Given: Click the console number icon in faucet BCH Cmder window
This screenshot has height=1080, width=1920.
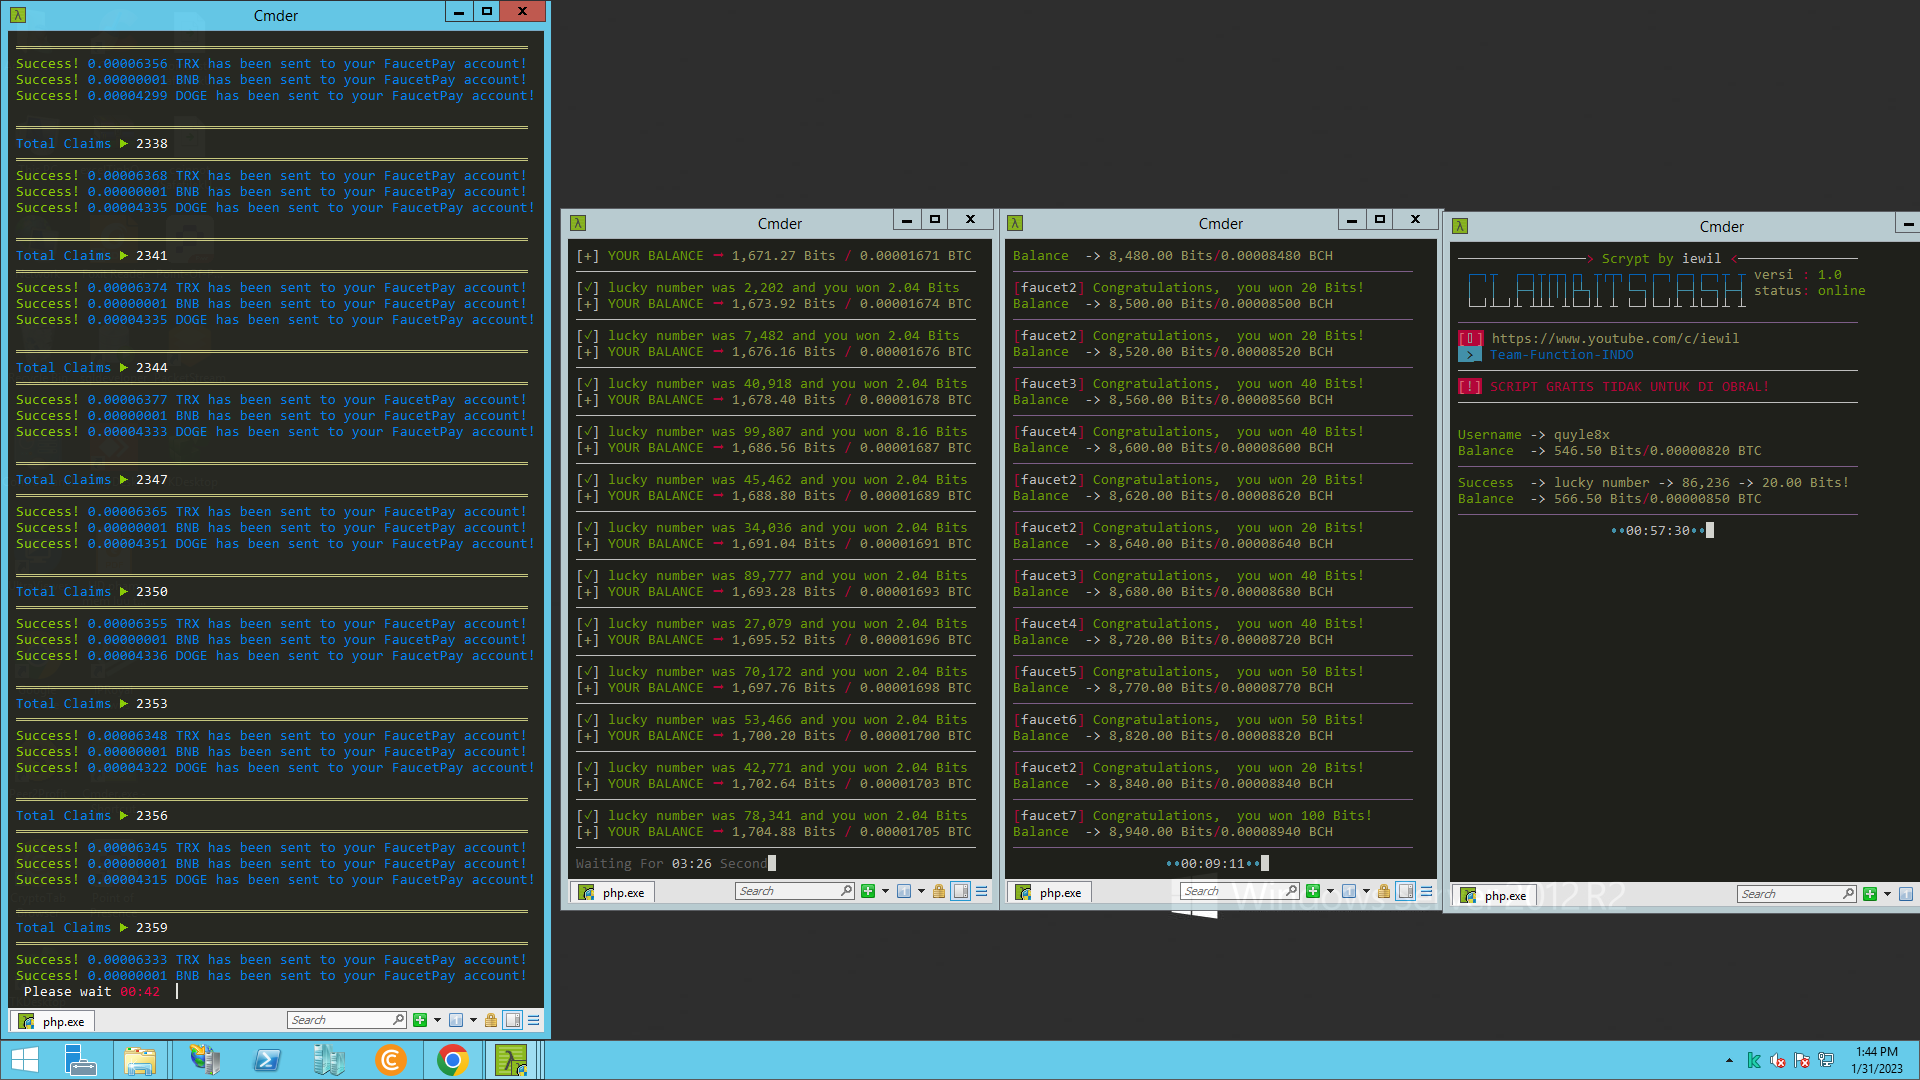Looking at the screenshot, I should point(1349,891).
